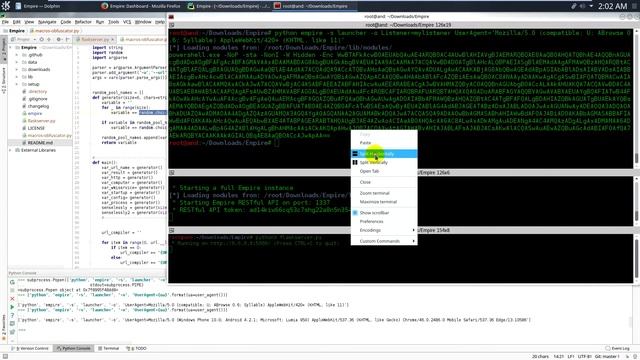
Task: Open the Code menu in PyCharm
Action: [66, 22]
